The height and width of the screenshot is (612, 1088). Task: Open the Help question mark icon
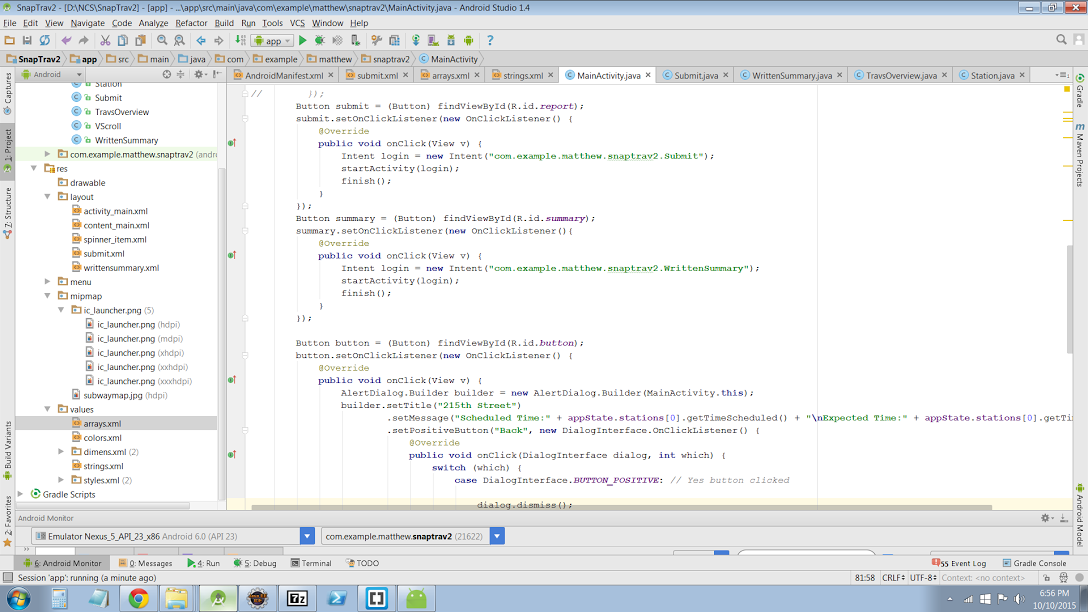[490, 41]
